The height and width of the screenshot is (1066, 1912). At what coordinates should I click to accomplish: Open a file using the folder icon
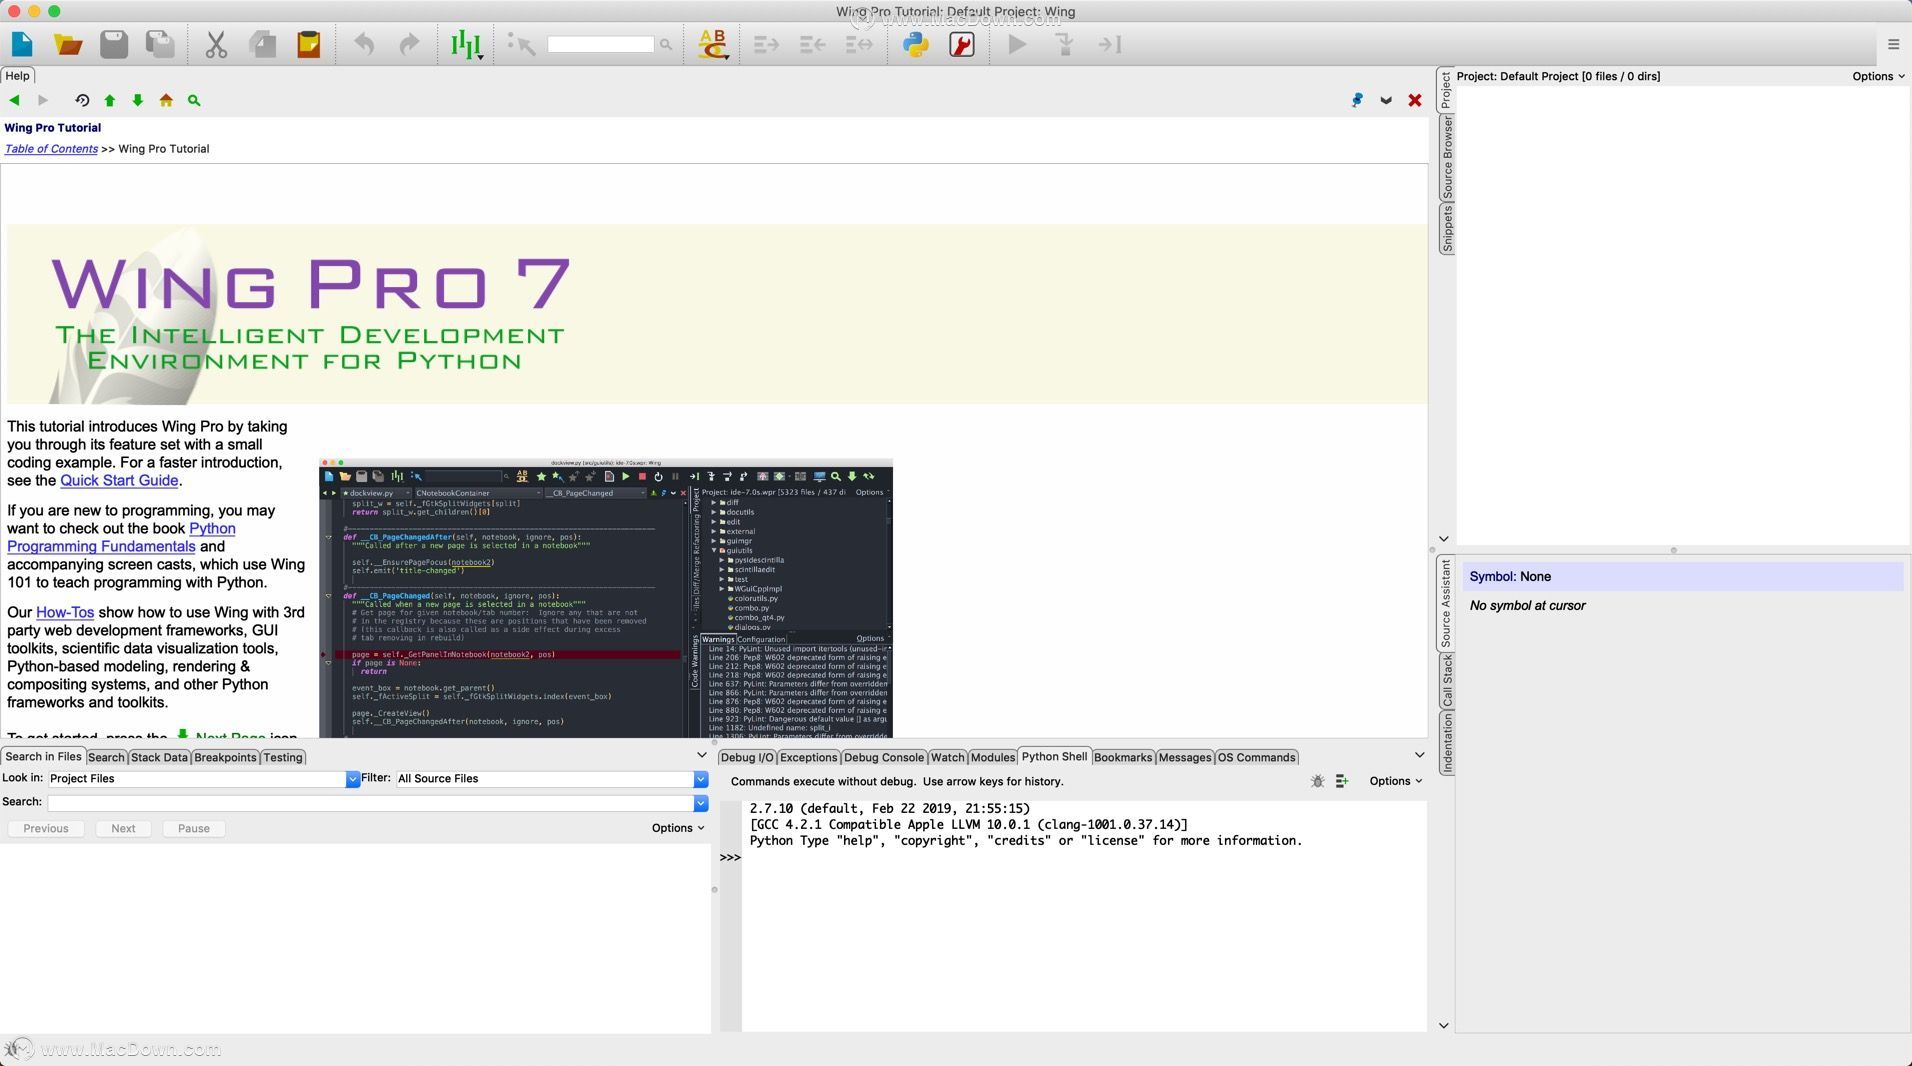point(68,44)
